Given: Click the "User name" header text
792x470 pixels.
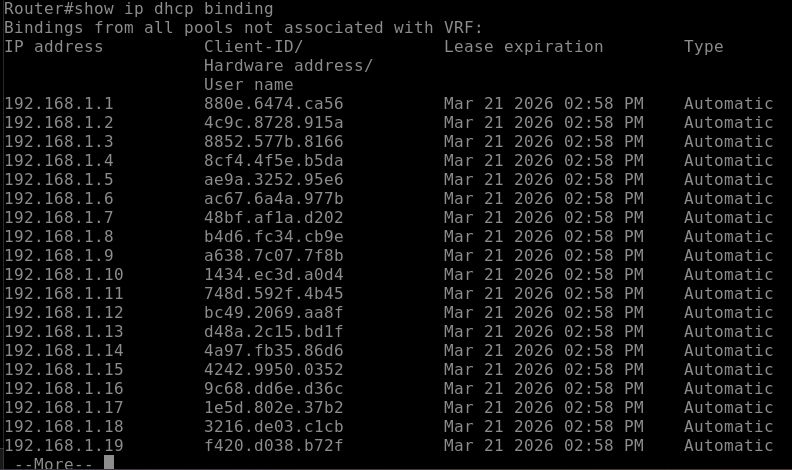Looking at the screenshot, I should coord(248,84).
